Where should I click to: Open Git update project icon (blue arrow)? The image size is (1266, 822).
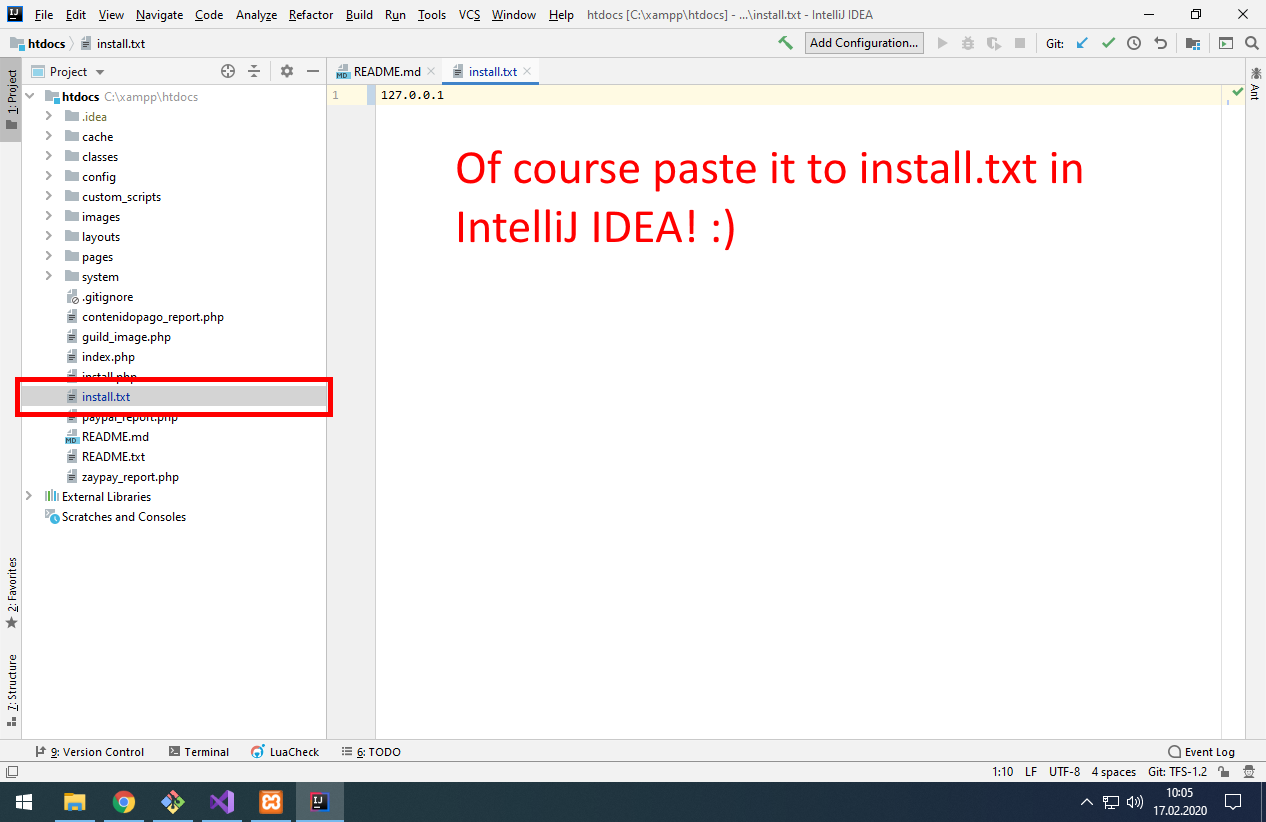click(x=1082, y=43)
